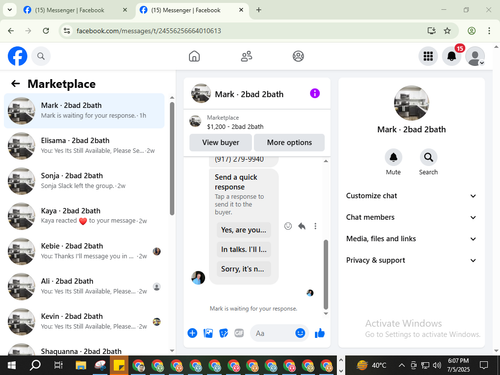This screenshot has width=500, height=375.
Task: Open the Groups icon in top navigation
Action: [298, 56]
